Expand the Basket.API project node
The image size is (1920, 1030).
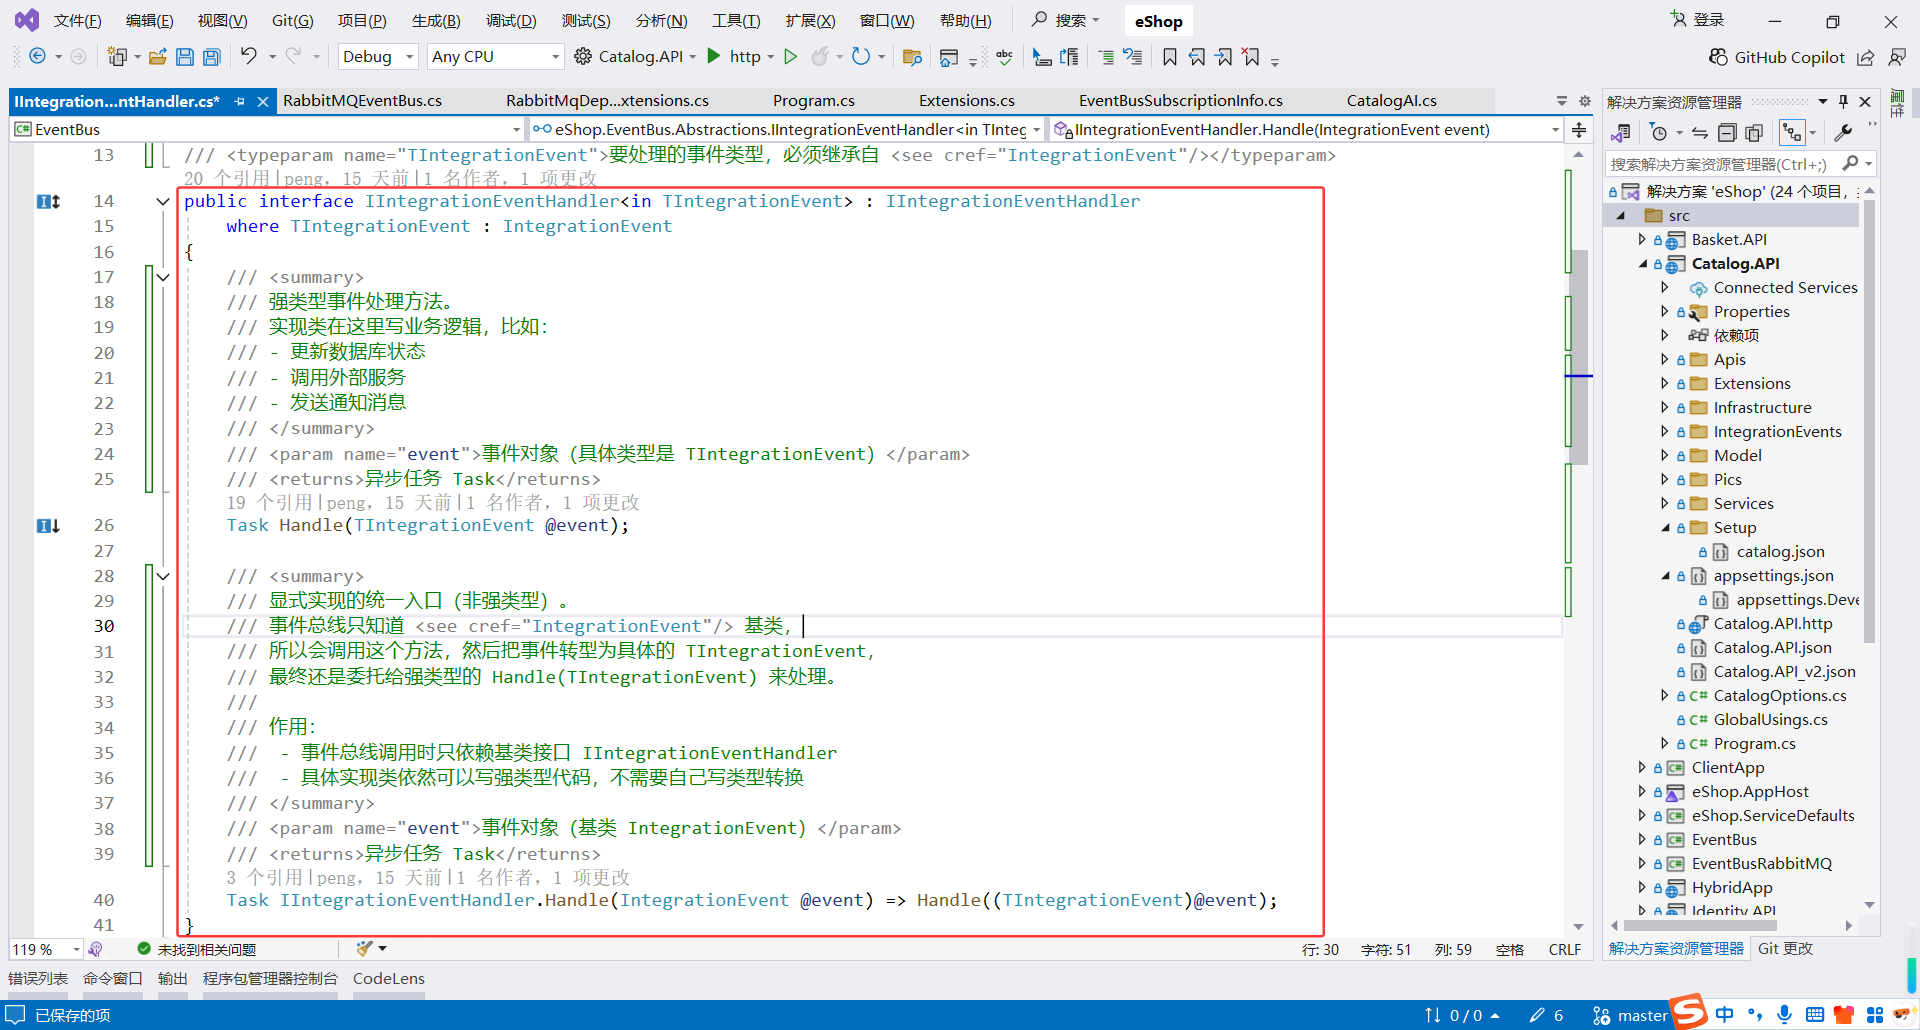point(1641,239)
